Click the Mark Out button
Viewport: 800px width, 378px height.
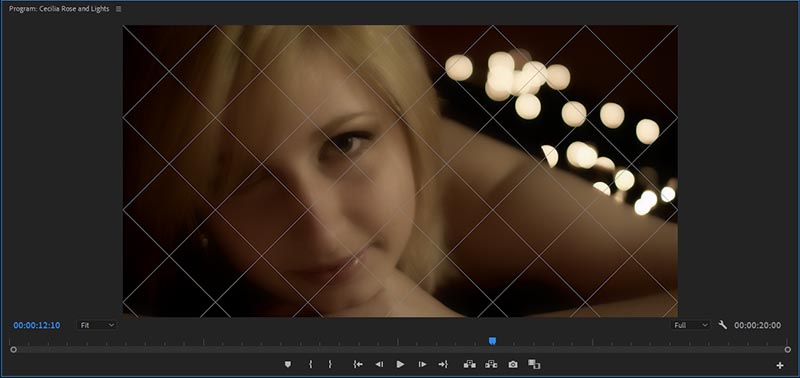pos(330,364)
